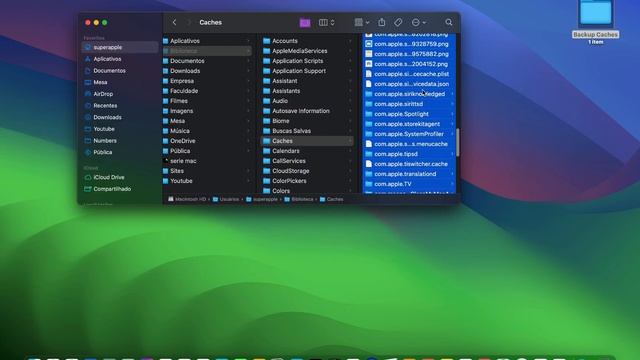Click the Tags toolbar icon
Image resolution: width=640 pixels, height=360 pixels.
tap(398, 22)
